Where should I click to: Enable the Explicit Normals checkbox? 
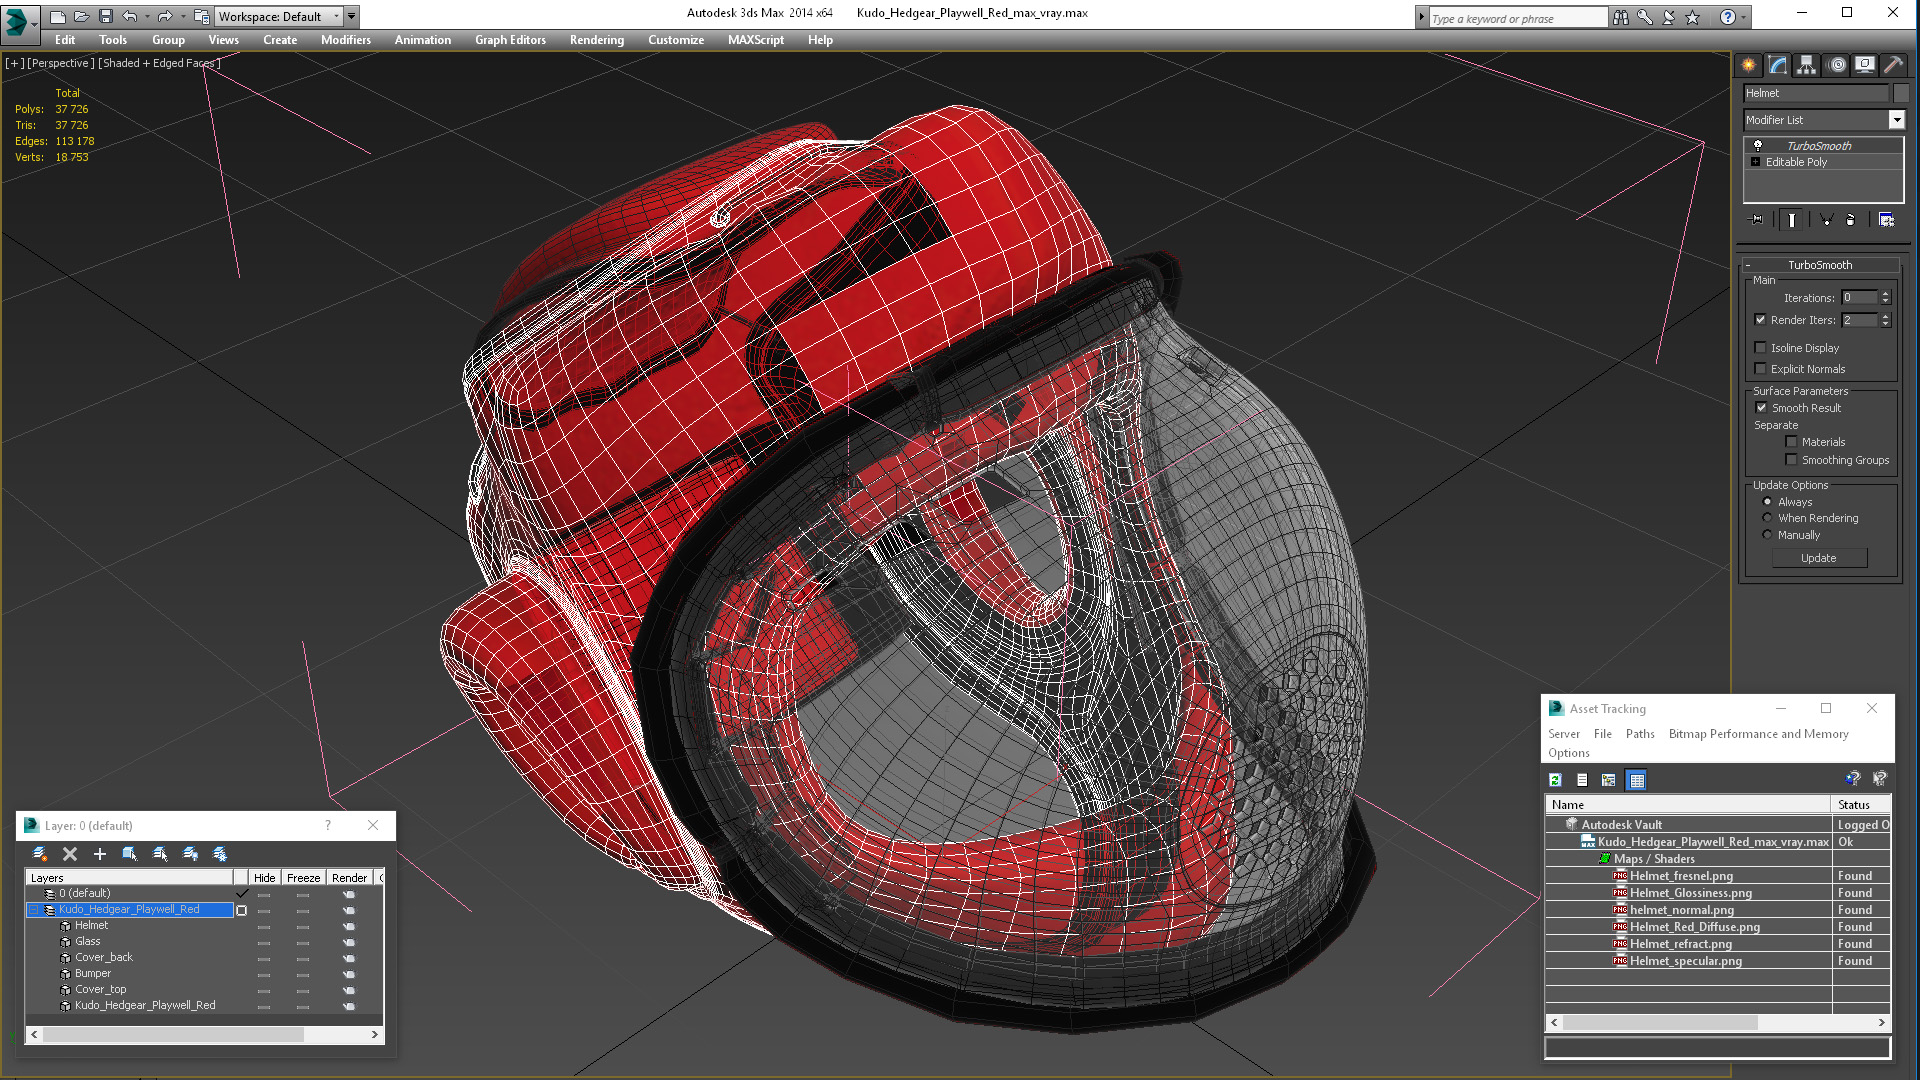[x=1760, y=369]
